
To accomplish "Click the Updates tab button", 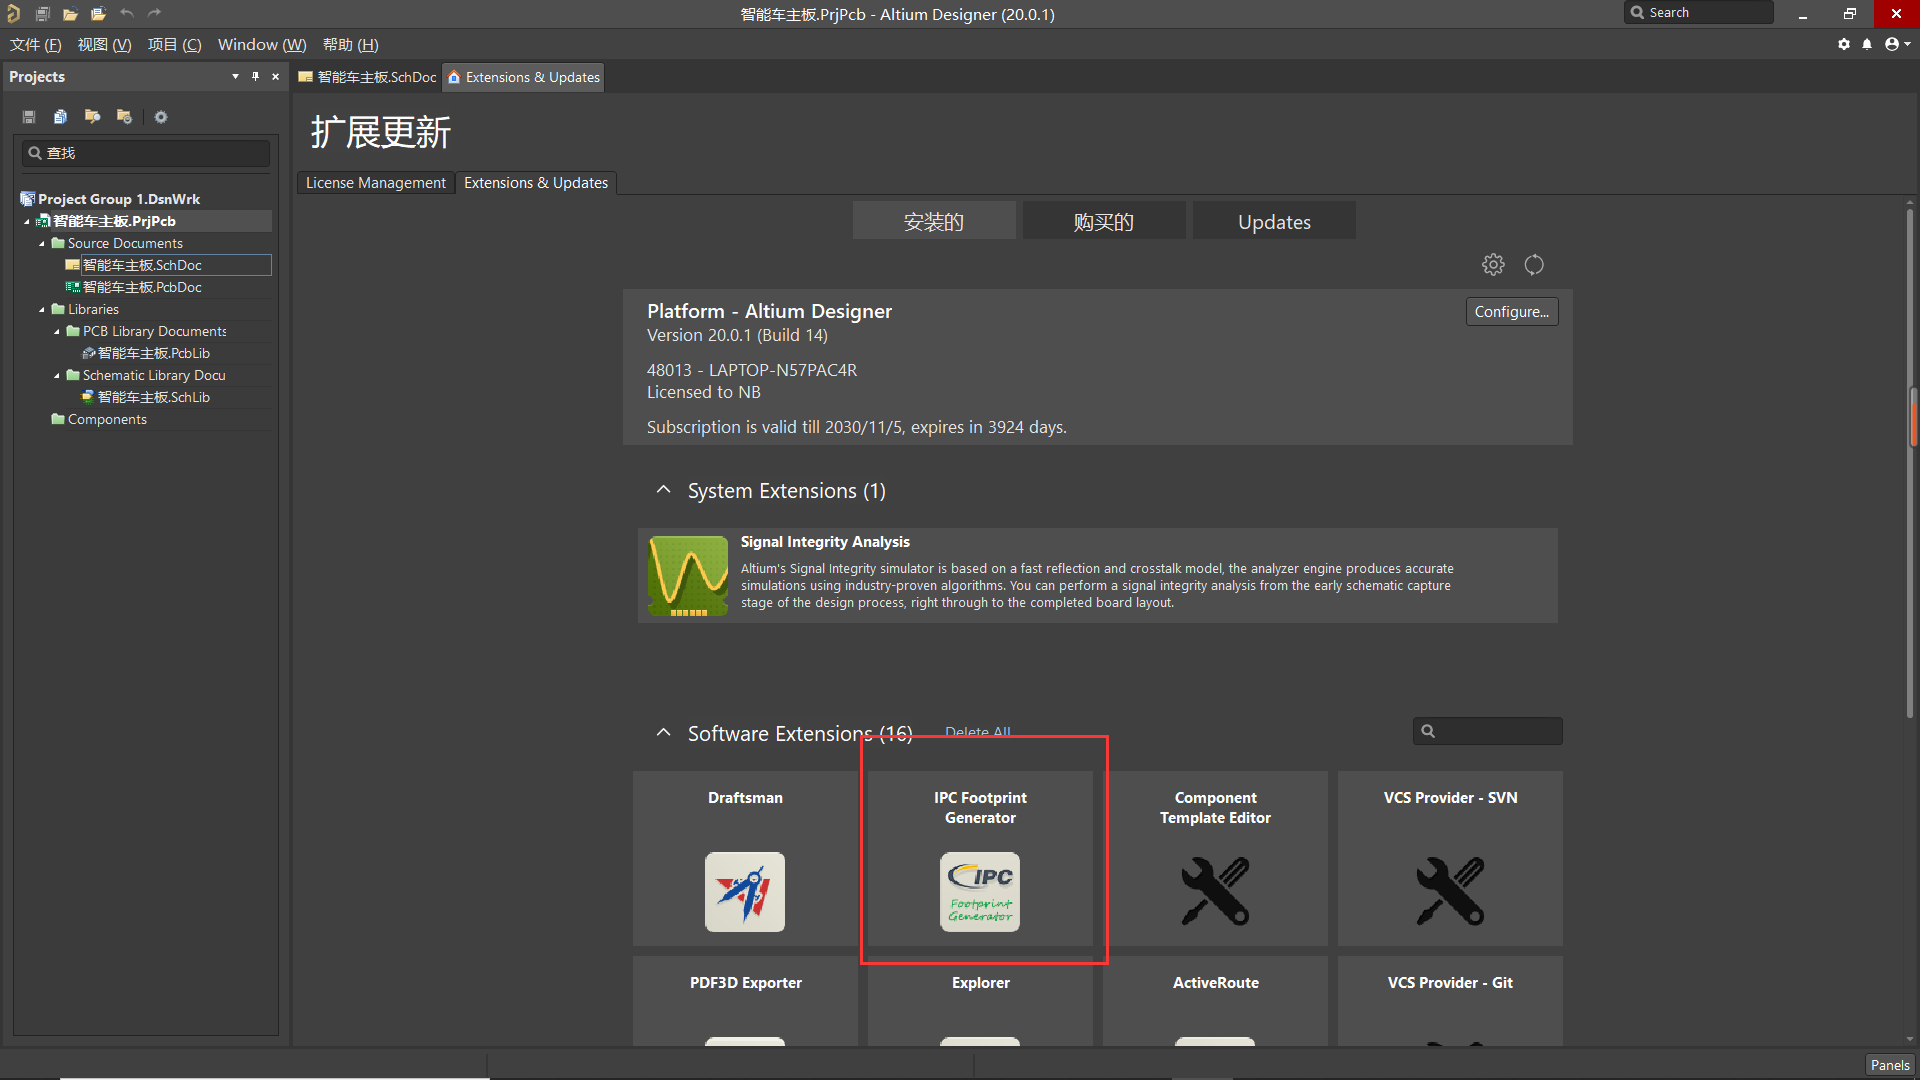I will click(1274, 222).
